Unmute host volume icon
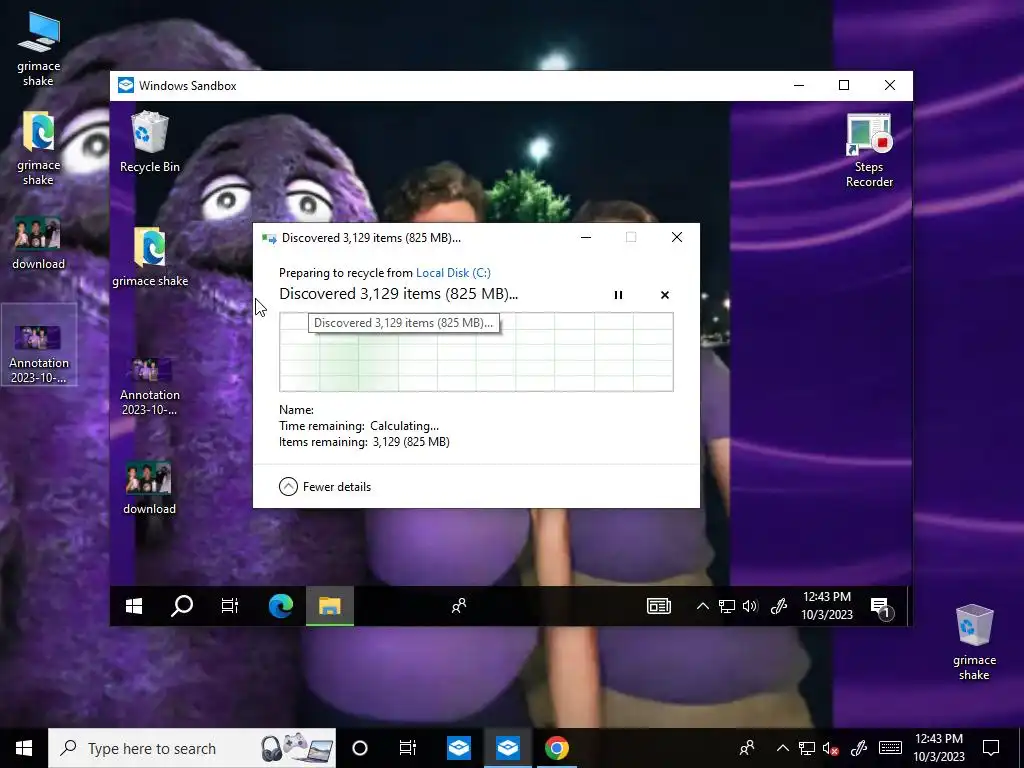The height and width of the screenshot is (768, 1024). click(830, 748)
